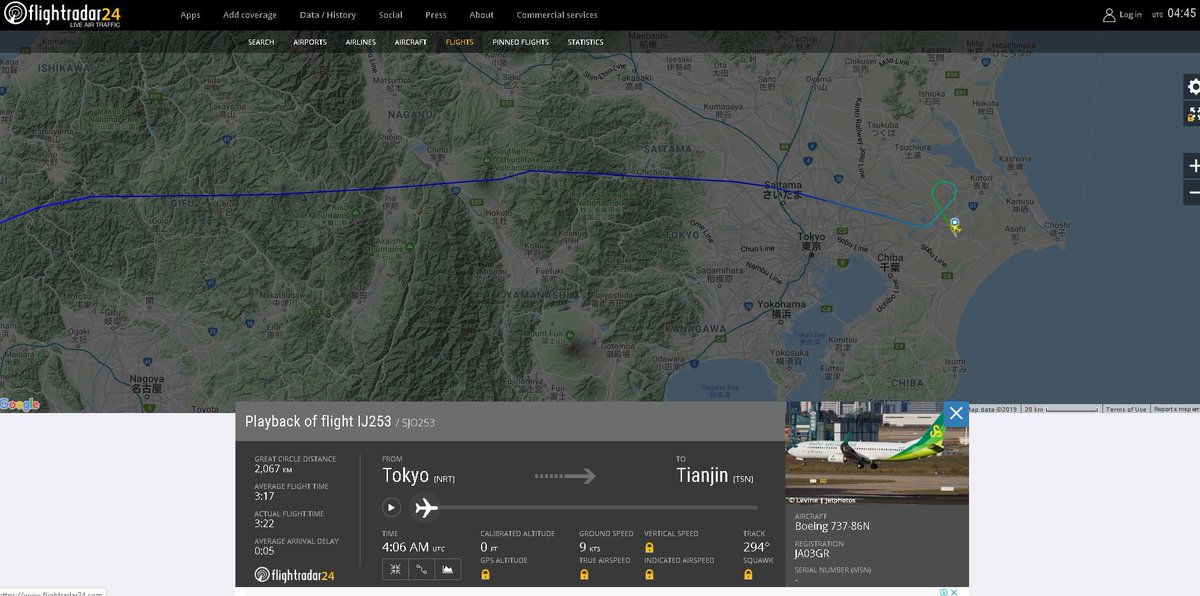Viewport: 1200px width, 596px height.
Task: Click the indicated airspeed lock icon
Action: tap(649, 575)
